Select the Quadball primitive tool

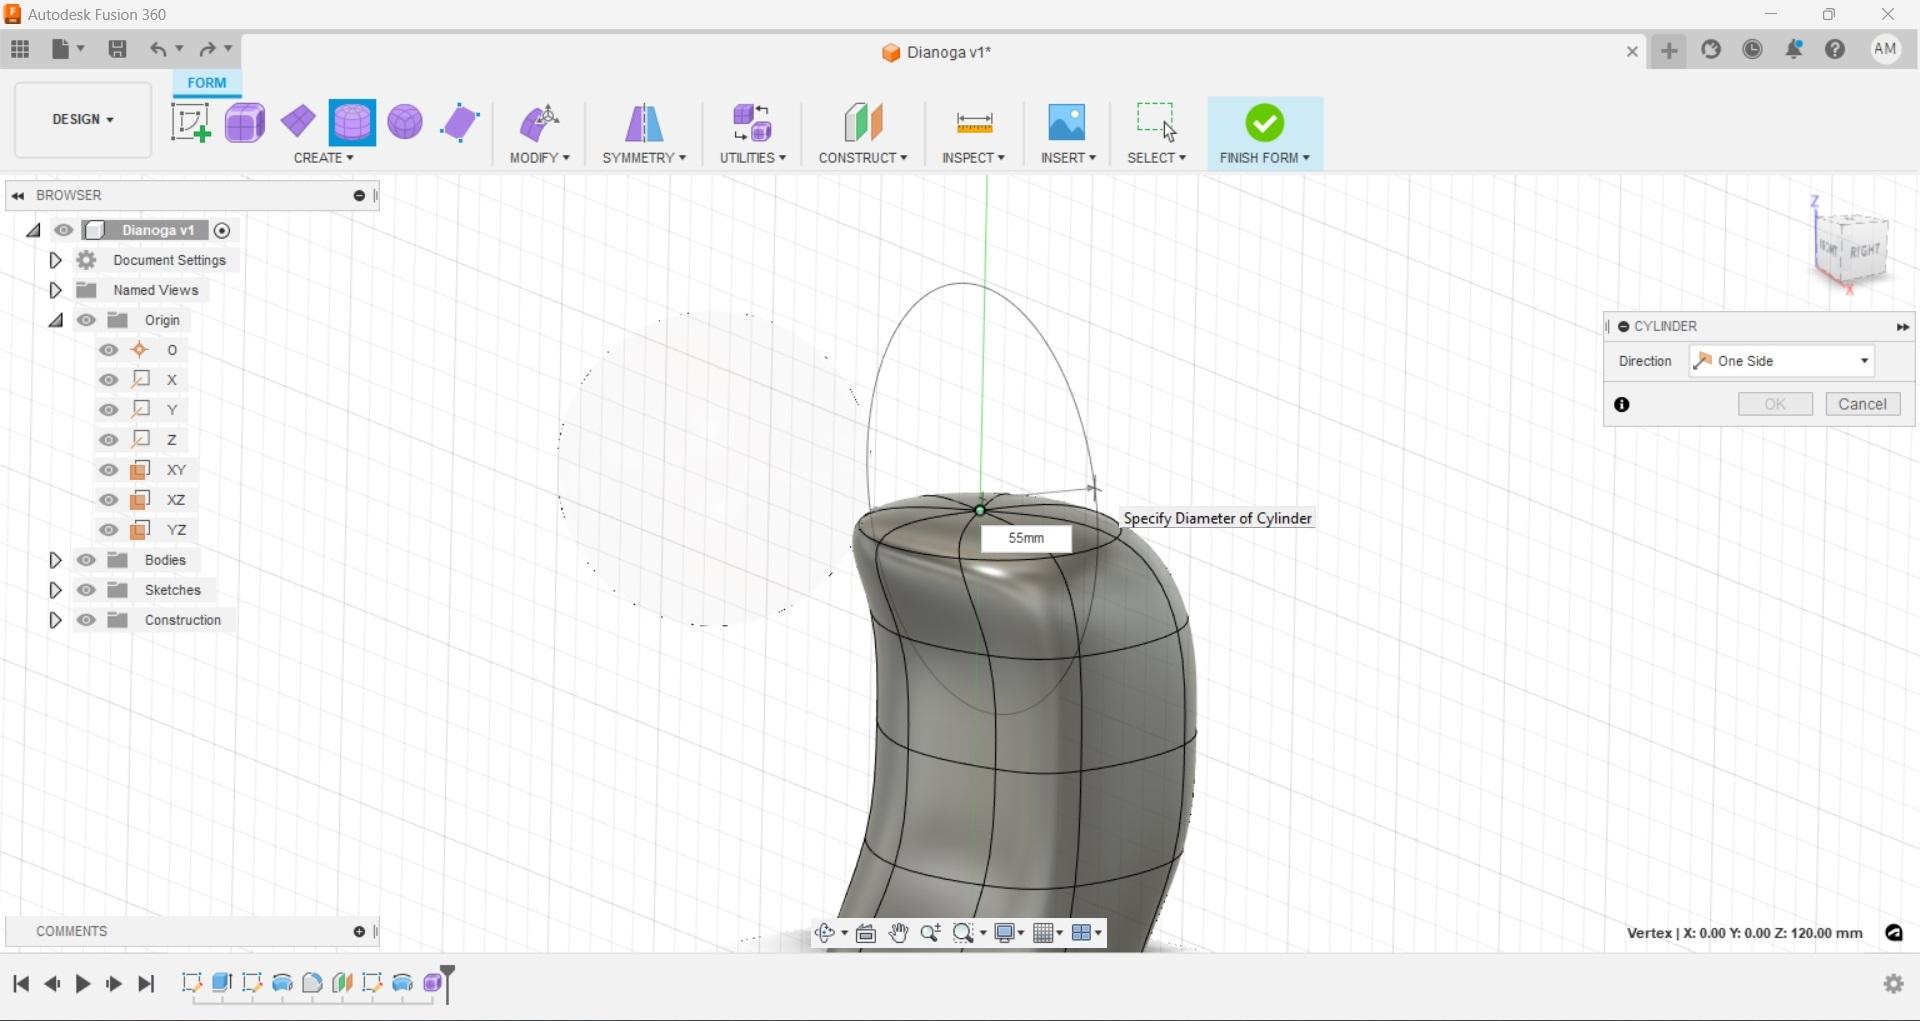pos(404,121)
